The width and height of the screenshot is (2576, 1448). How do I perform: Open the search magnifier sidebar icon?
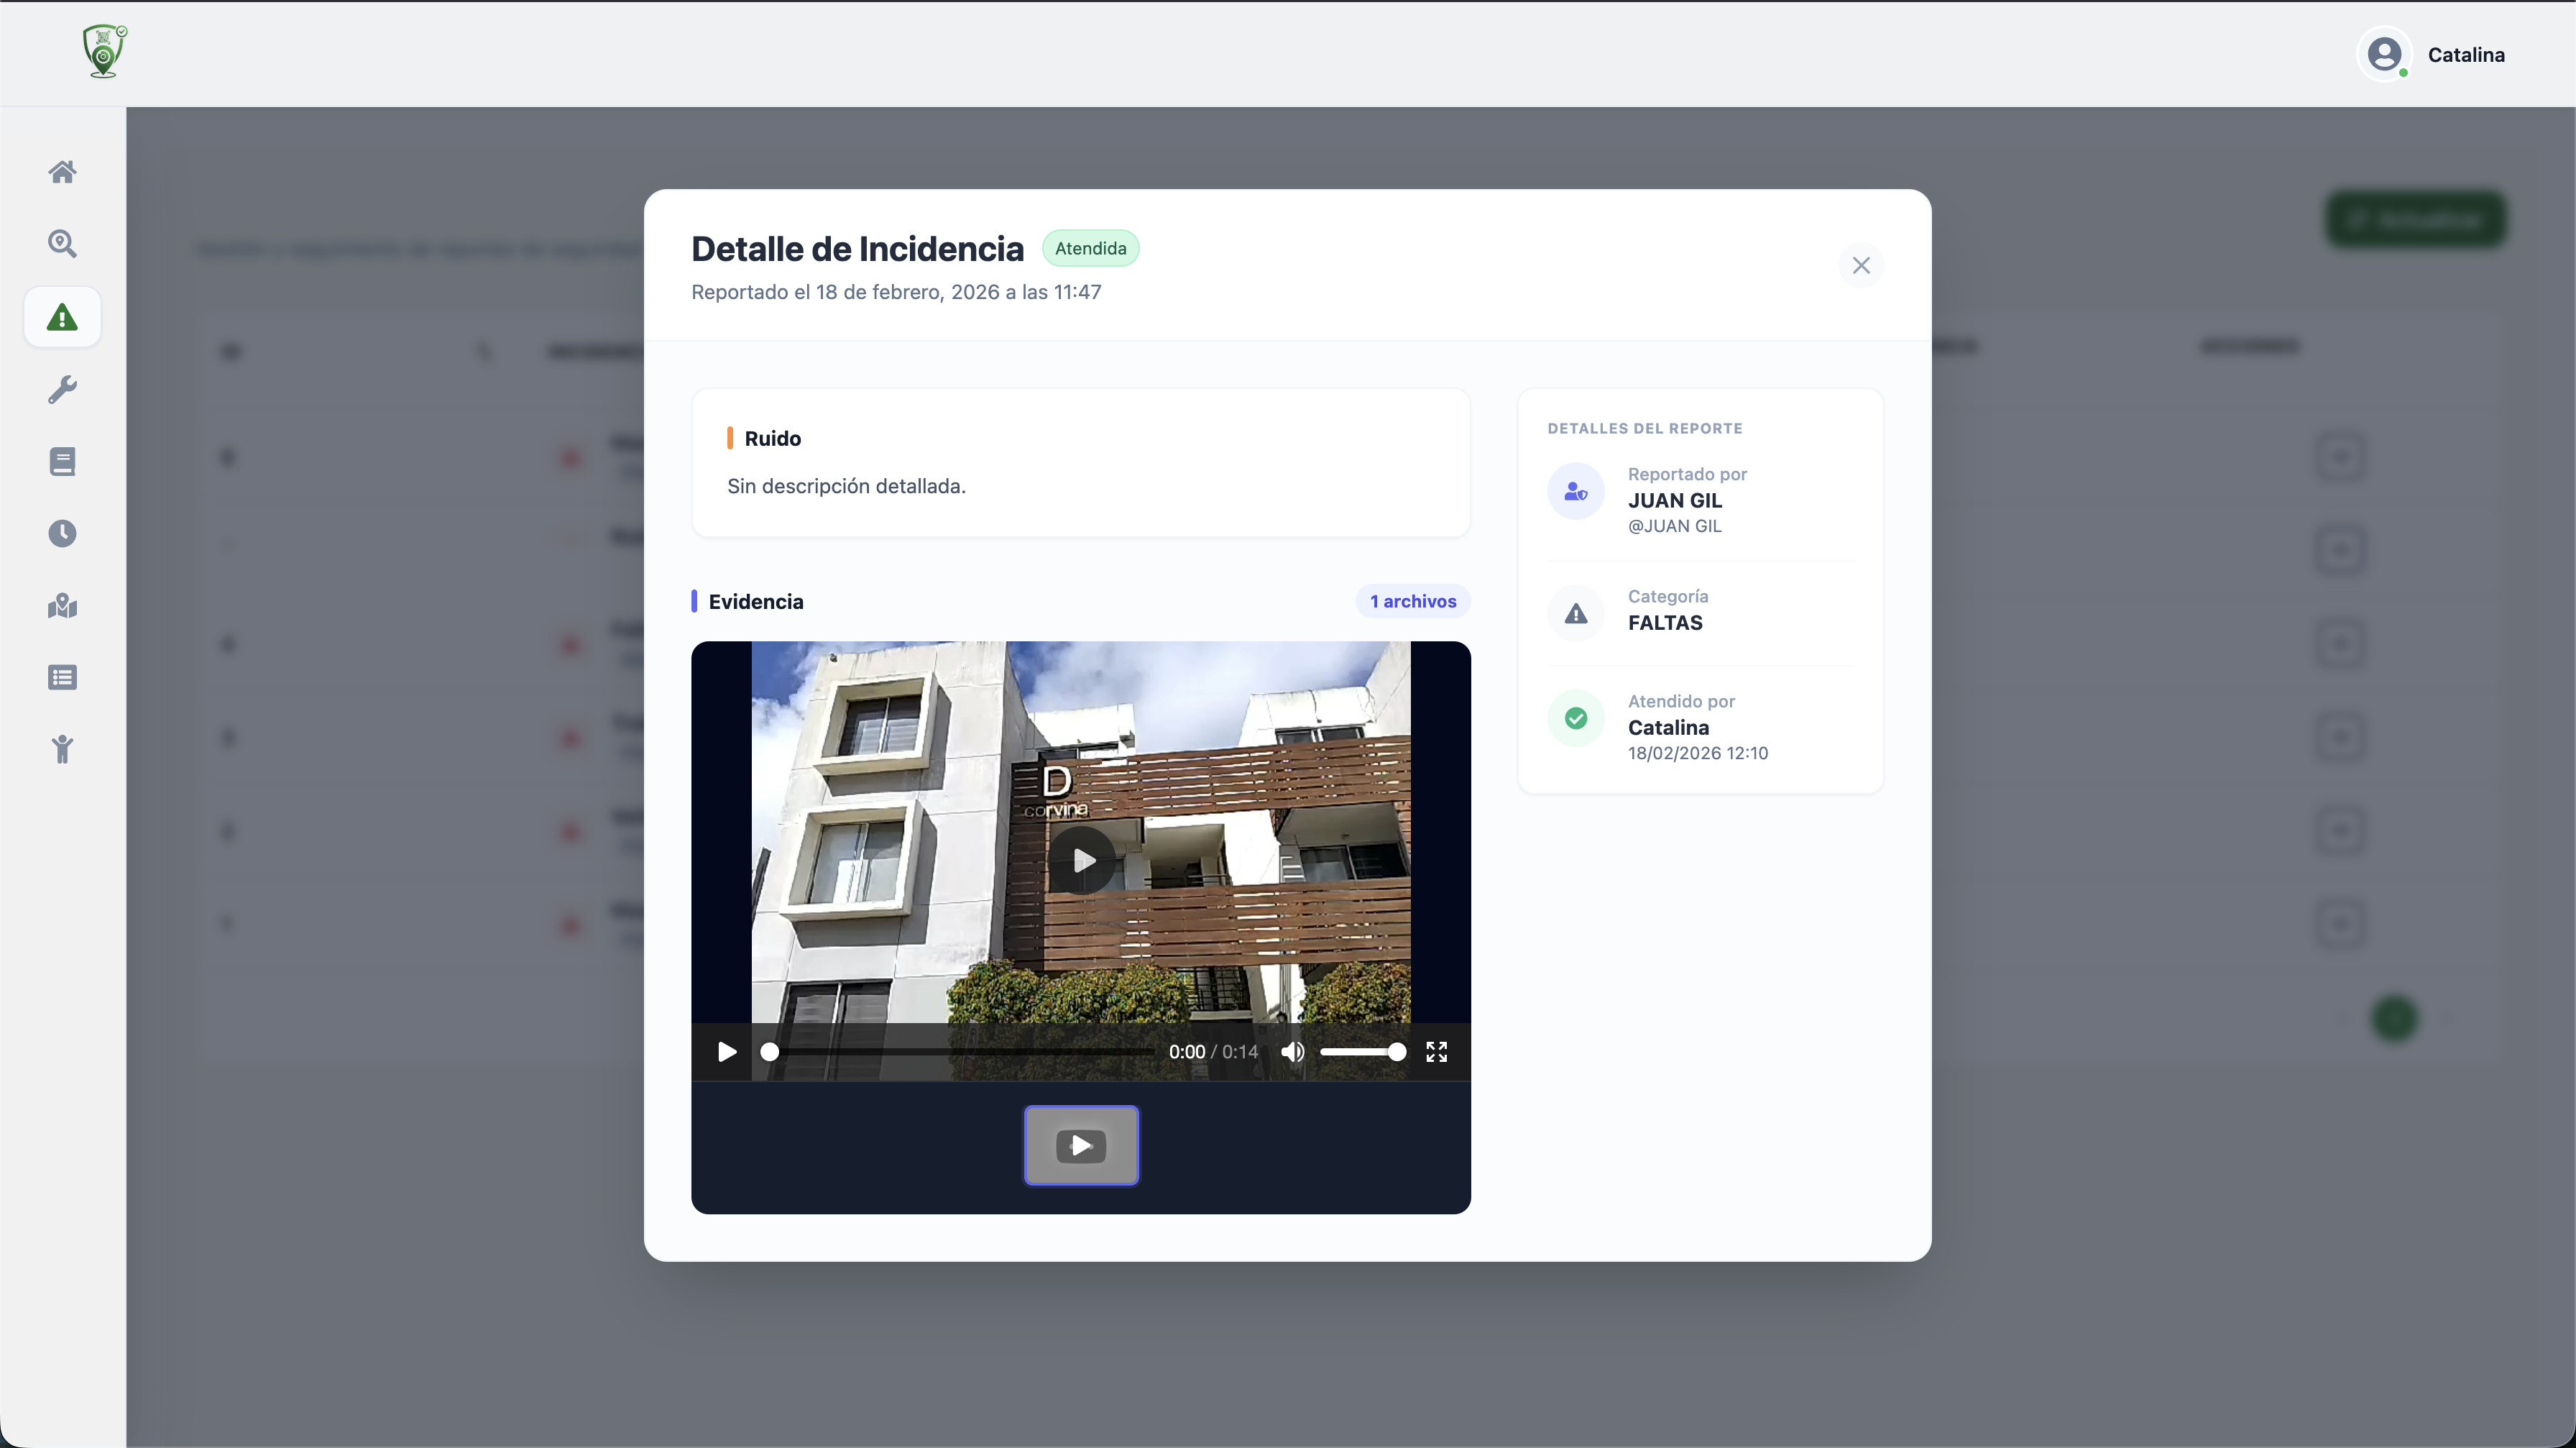tap(62, 244)
